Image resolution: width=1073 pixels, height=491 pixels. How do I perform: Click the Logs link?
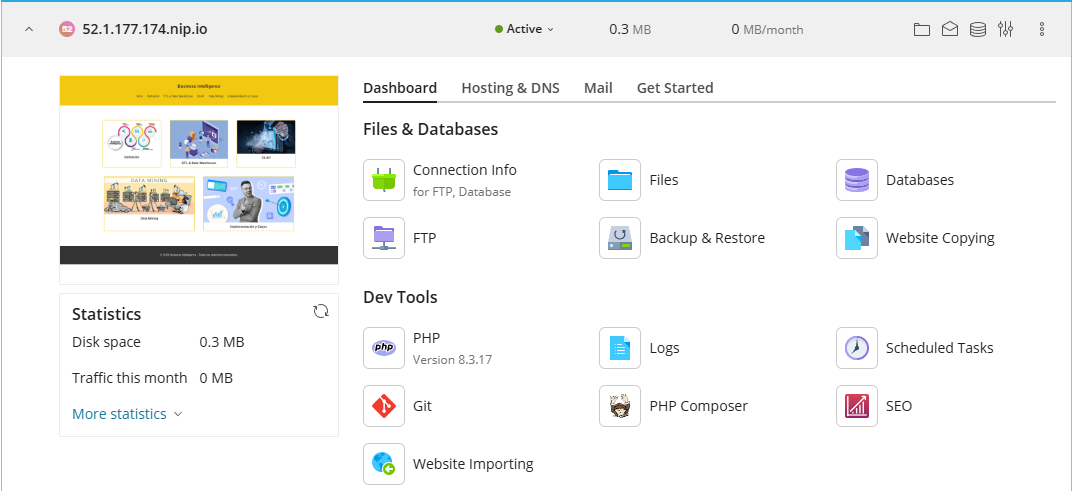click(x=664, y=348)
